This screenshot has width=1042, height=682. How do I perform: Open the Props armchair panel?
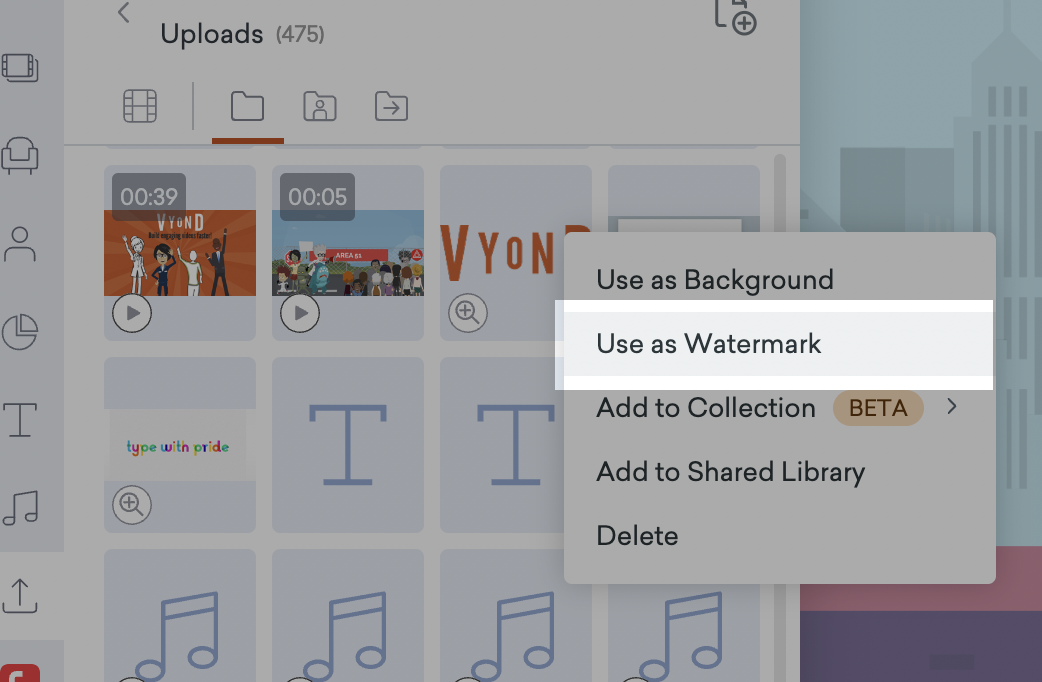click(x=20, y=155)
